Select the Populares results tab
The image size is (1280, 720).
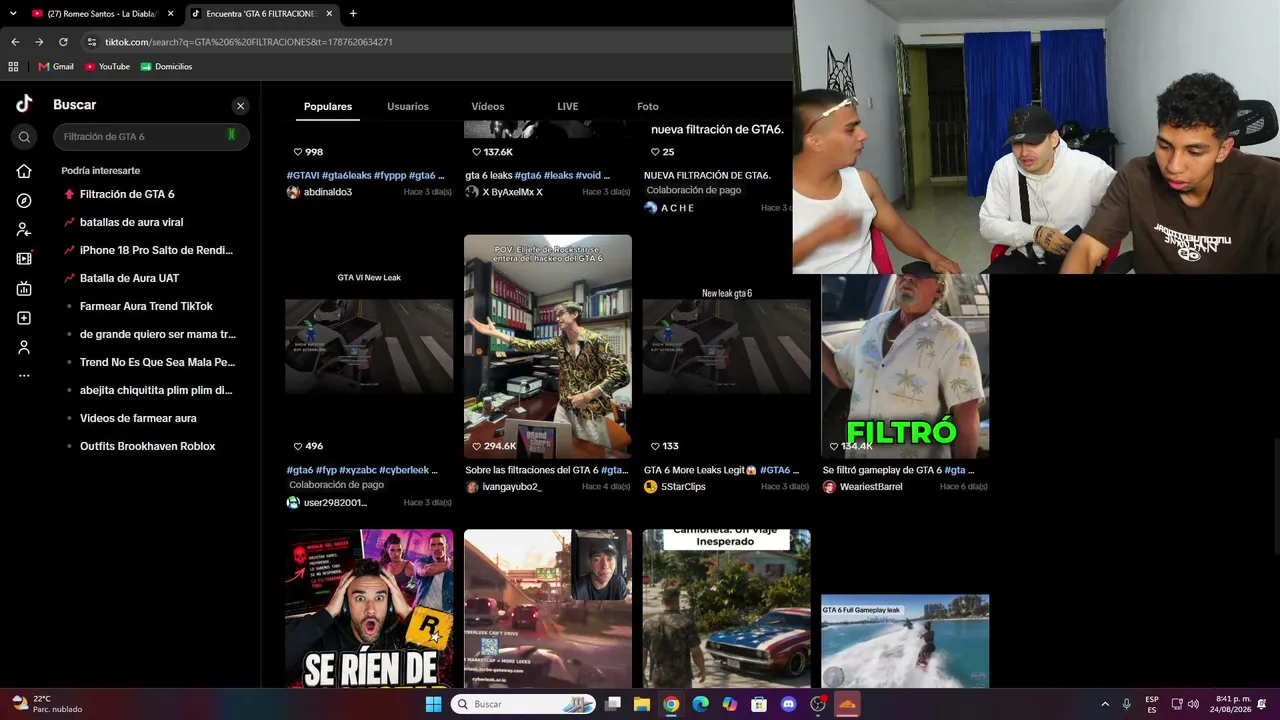328,106
